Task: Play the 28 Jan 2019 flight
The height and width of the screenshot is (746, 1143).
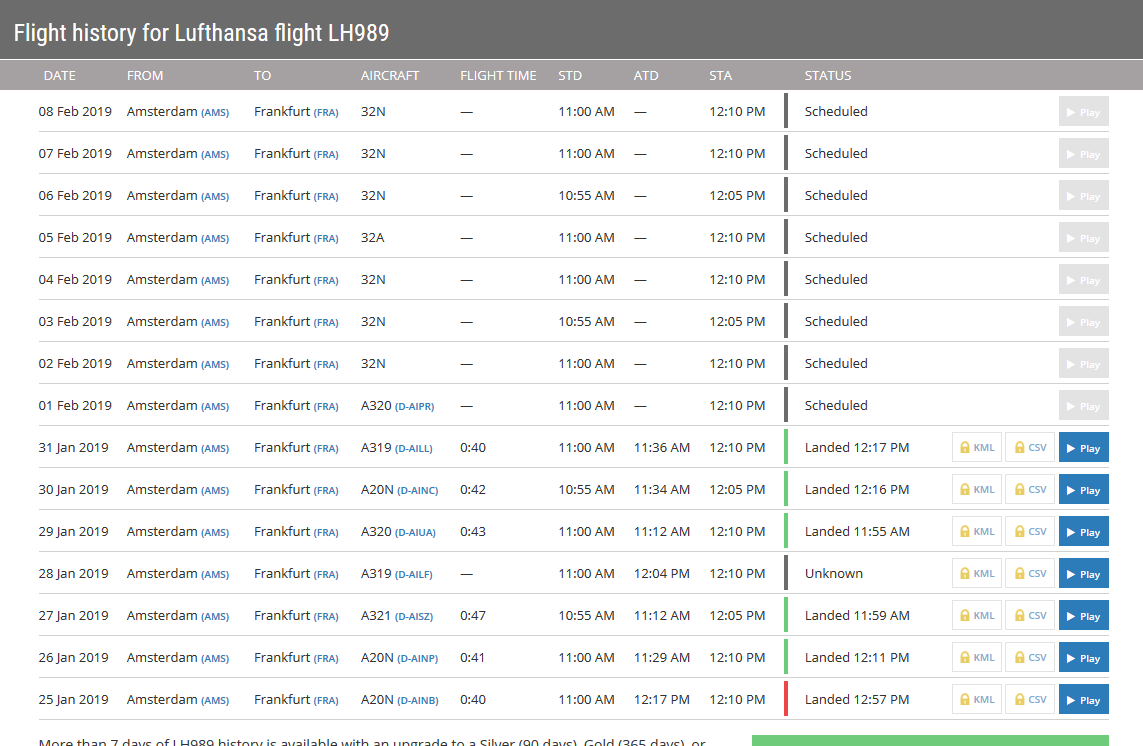Action: (1083, 574)
